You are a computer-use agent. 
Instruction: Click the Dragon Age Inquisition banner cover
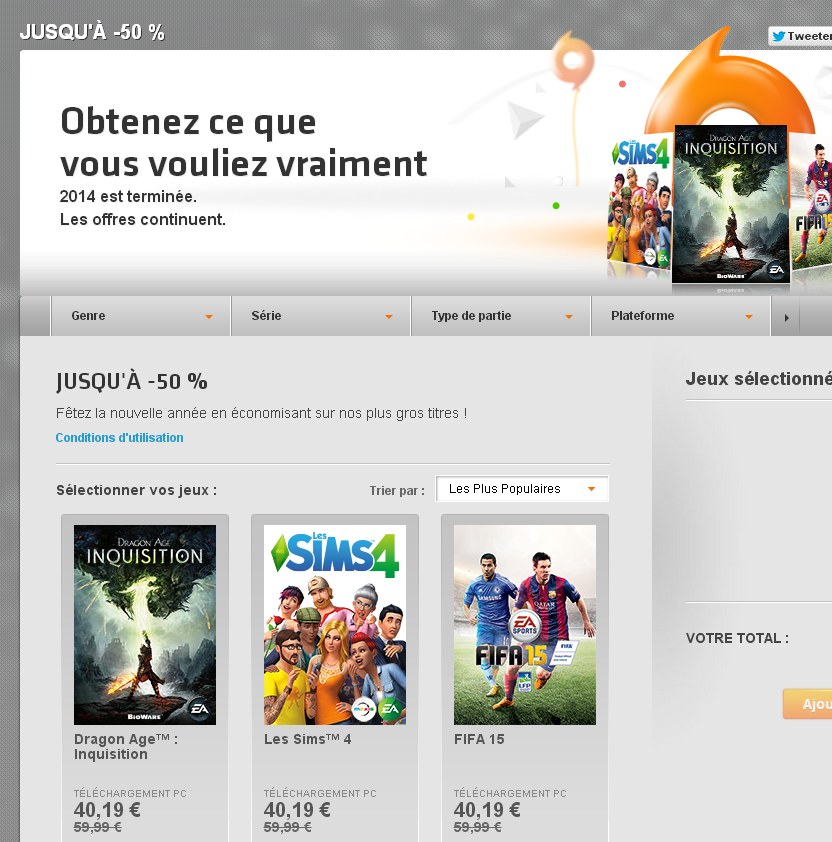click(x=731, y=204)
